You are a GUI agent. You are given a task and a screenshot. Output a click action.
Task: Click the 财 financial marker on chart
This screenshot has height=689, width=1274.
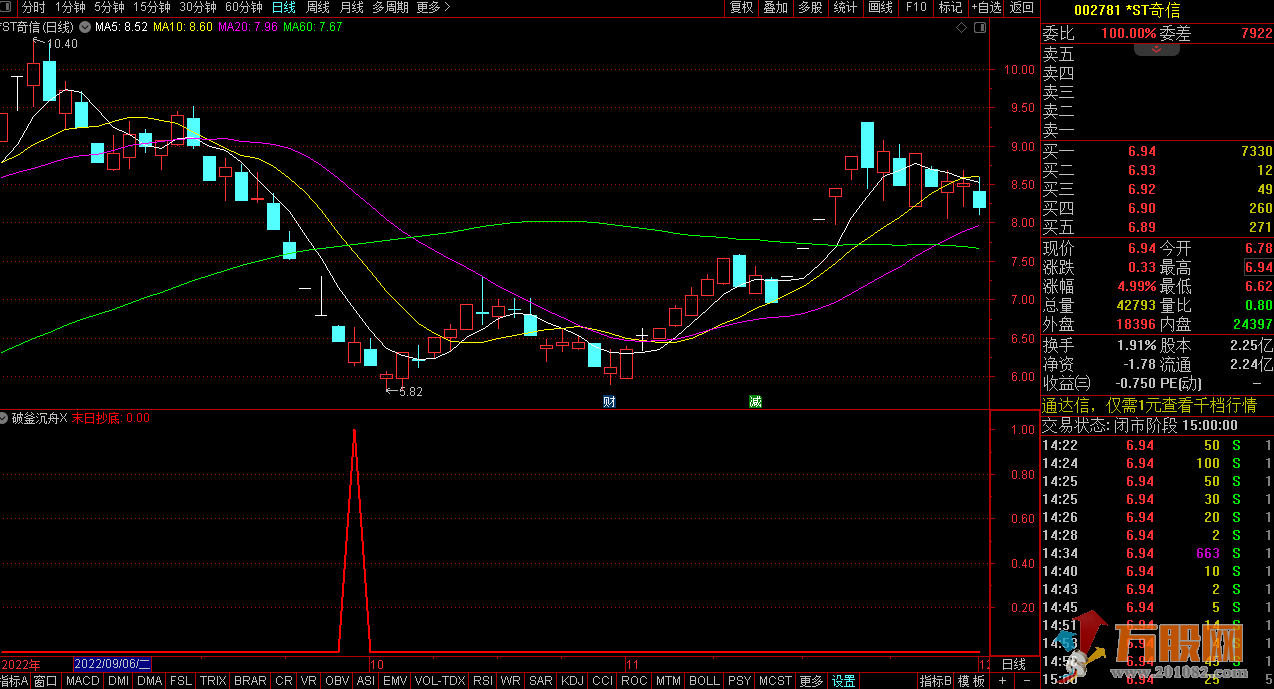point(609,401)
